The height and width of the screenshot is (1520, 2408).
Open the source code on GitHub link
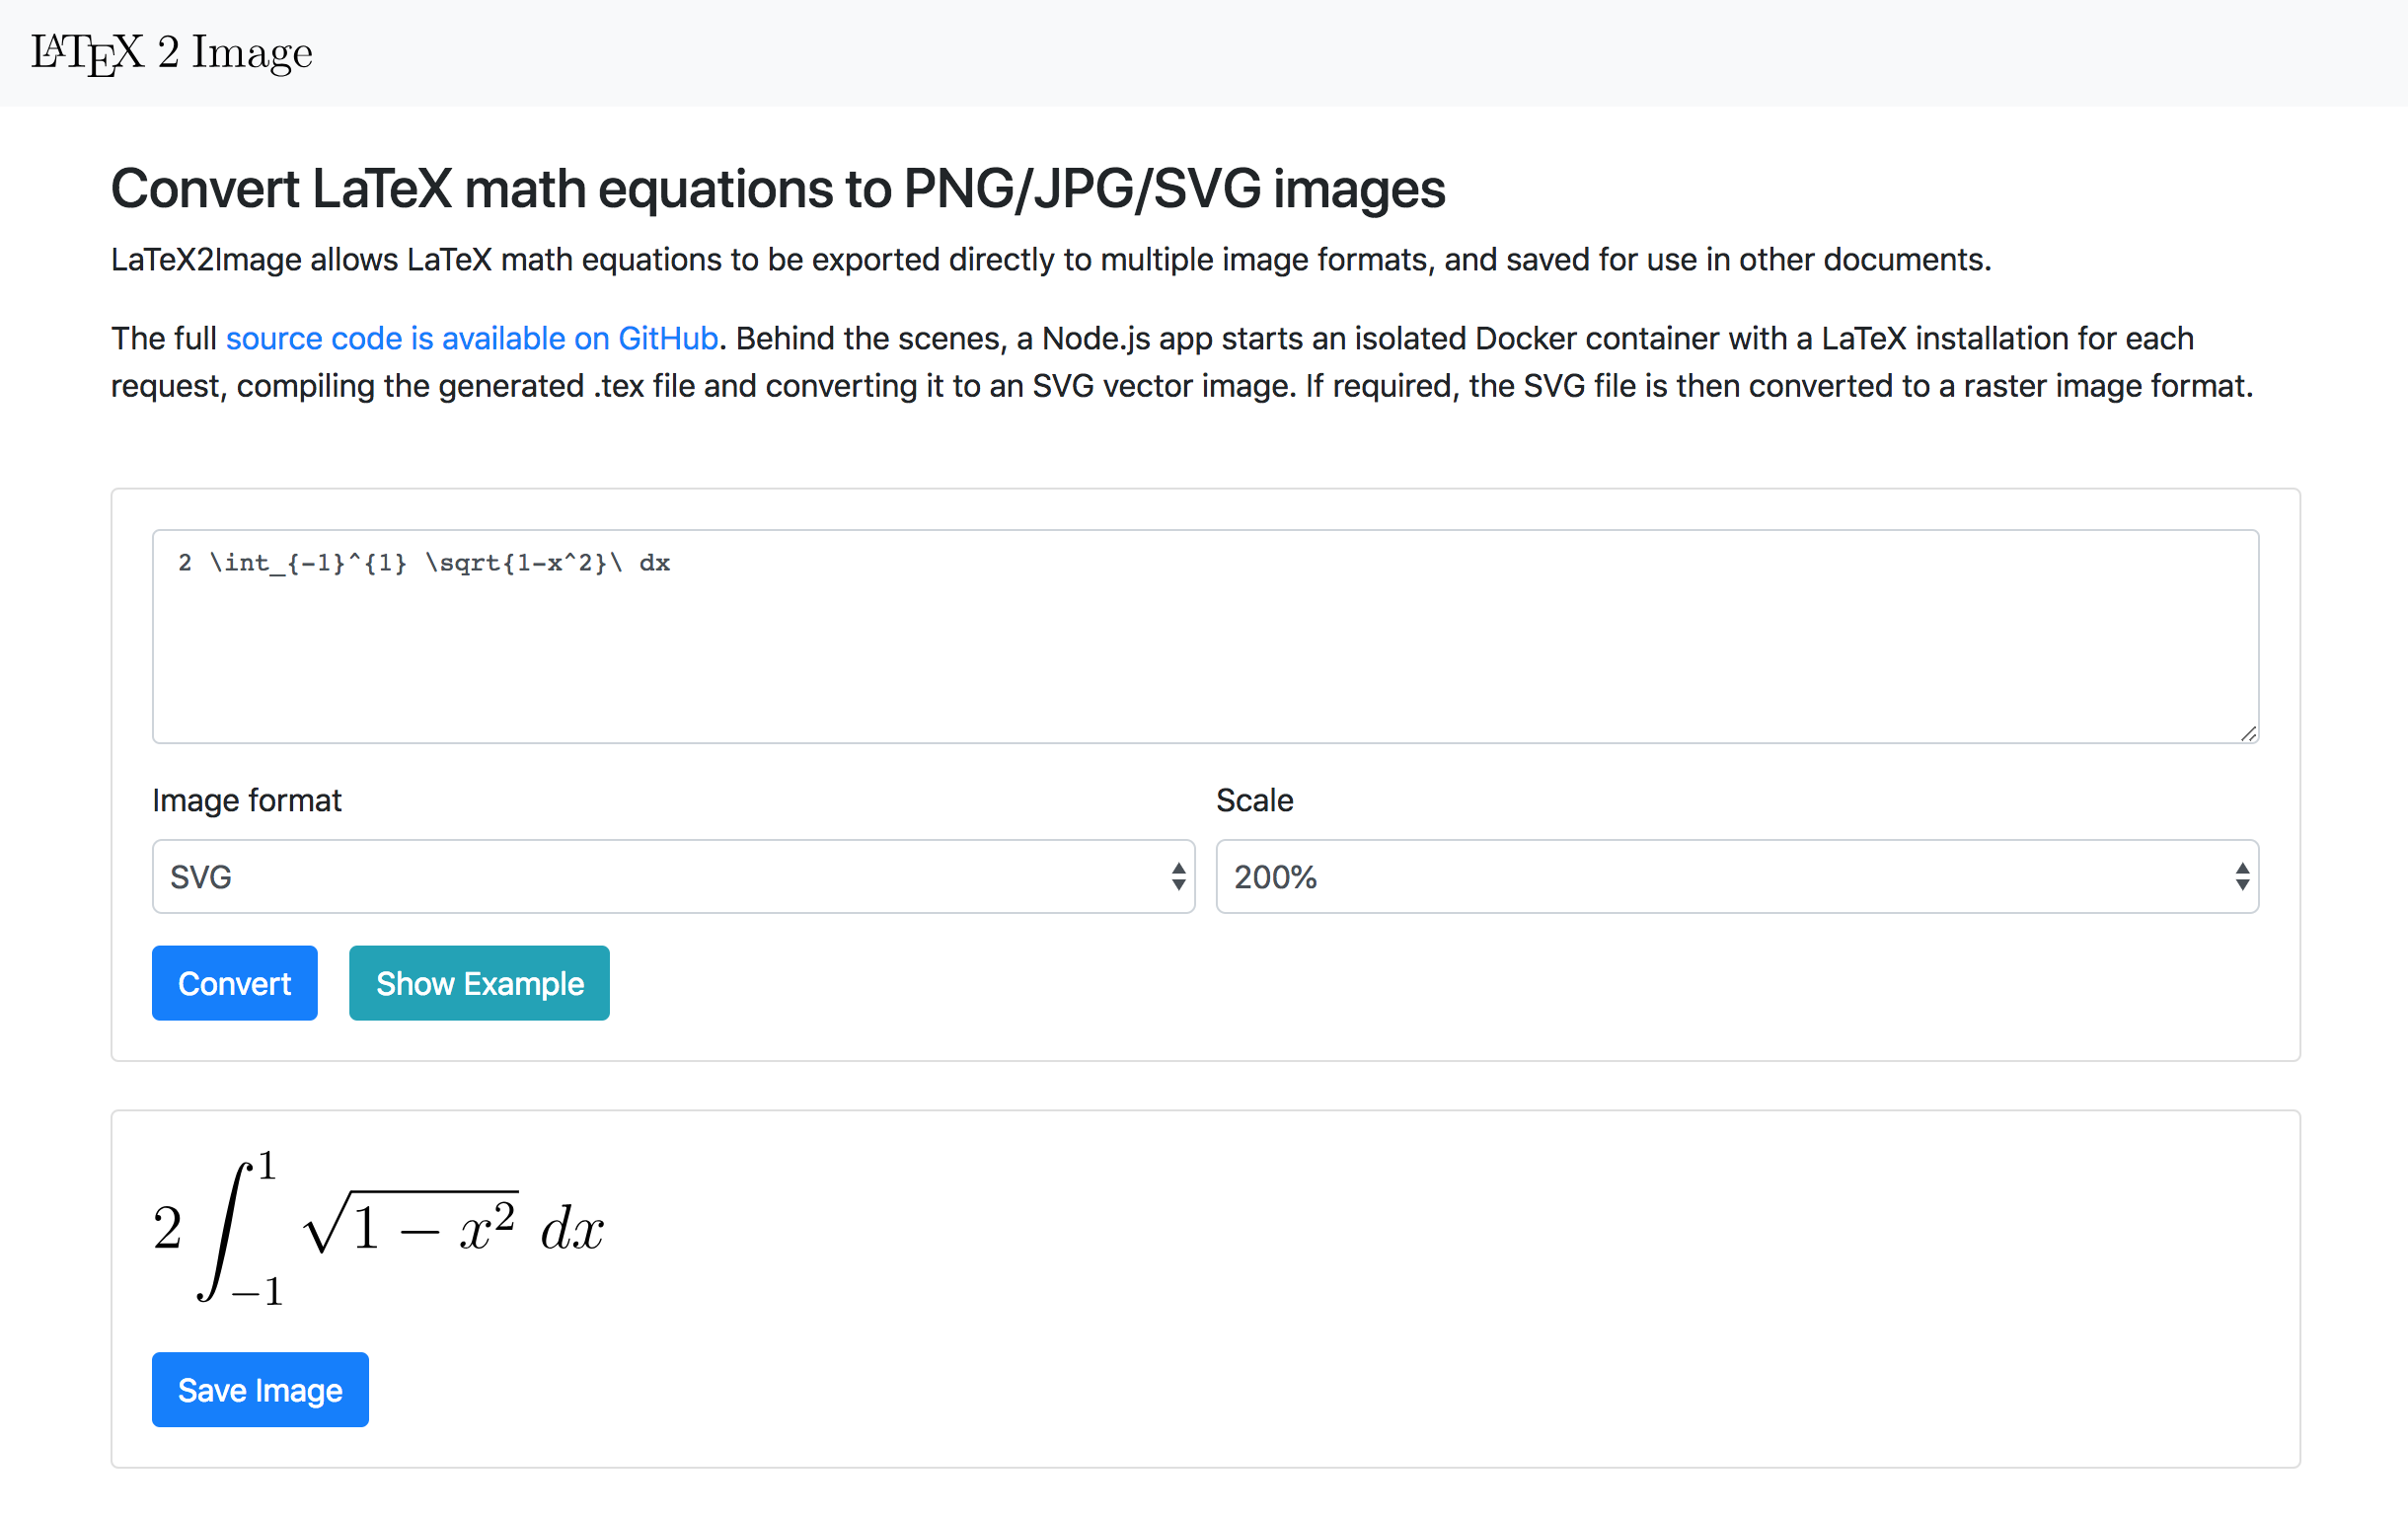[x=472, y=338]
